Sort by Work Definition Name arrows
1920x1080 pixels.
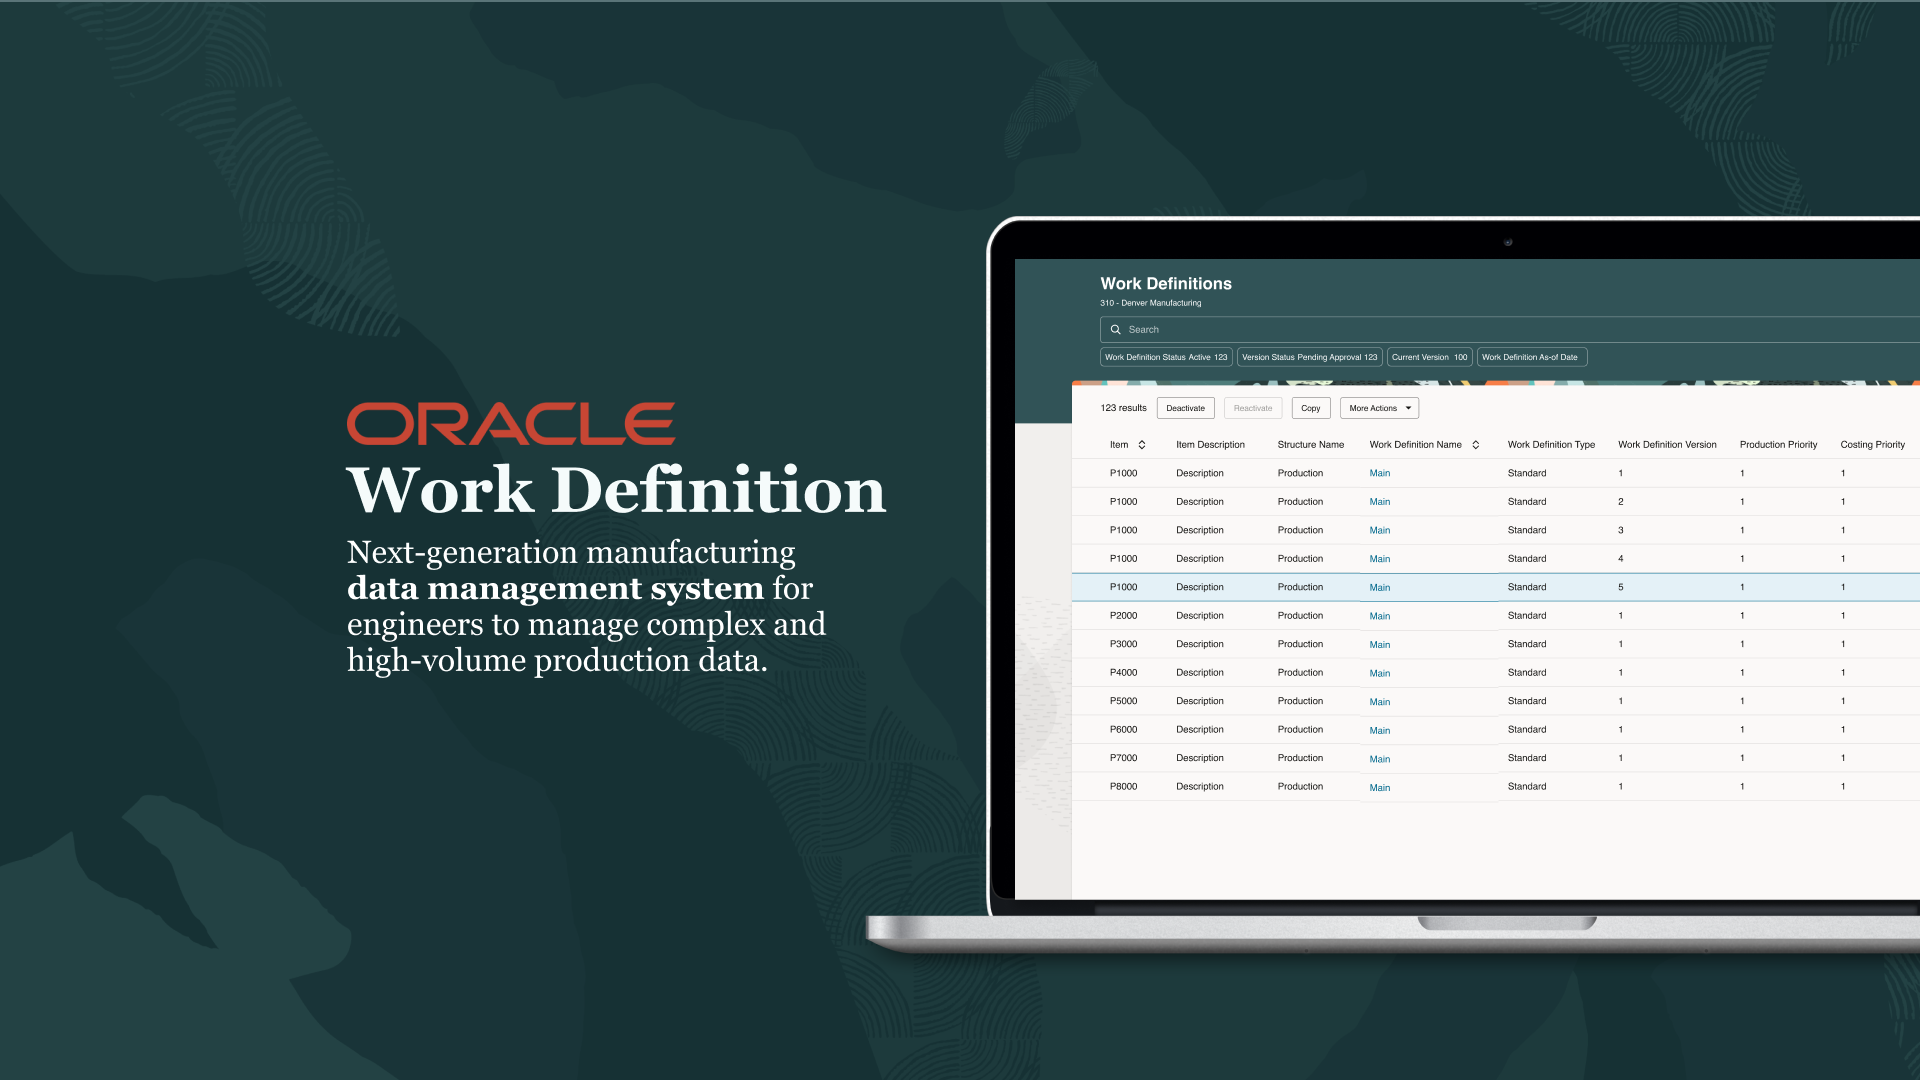pos(1475,445)
